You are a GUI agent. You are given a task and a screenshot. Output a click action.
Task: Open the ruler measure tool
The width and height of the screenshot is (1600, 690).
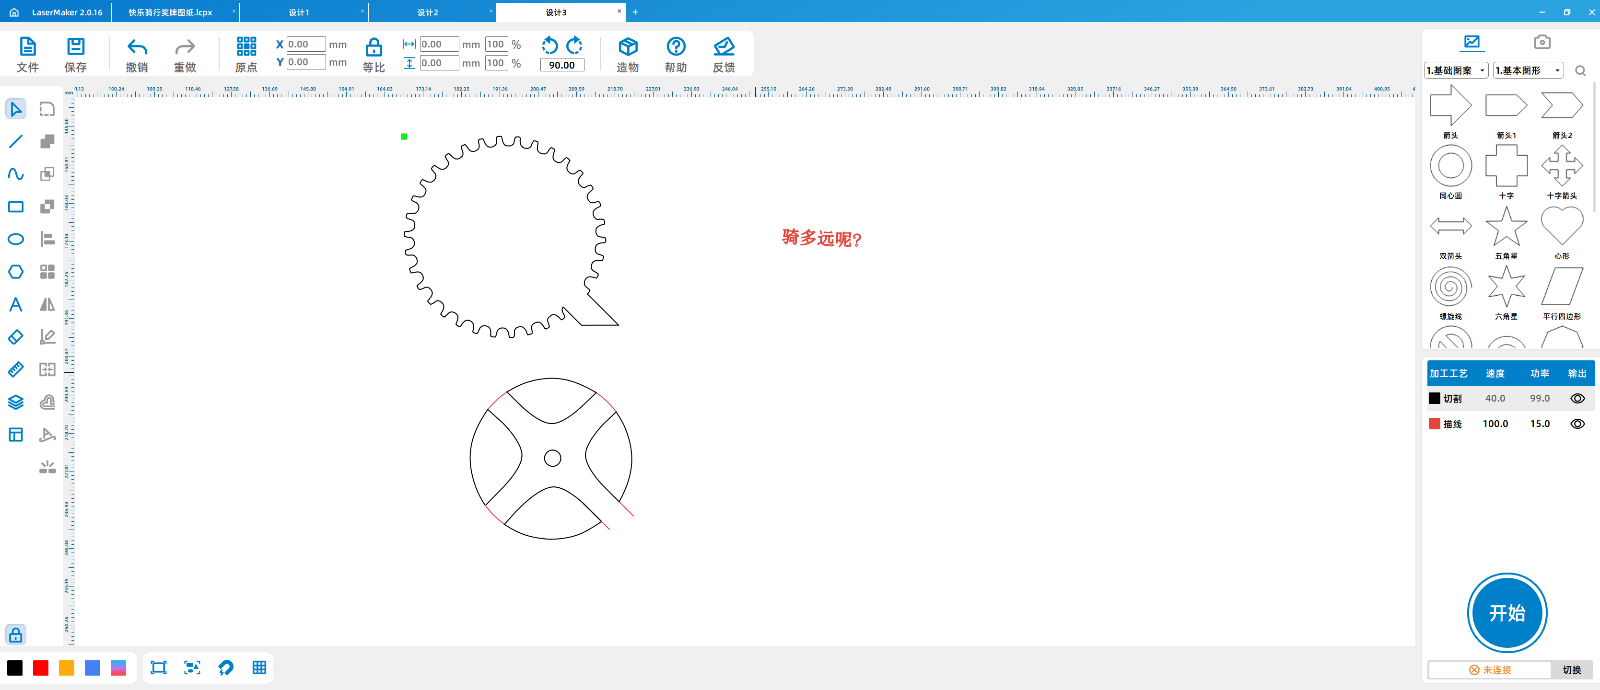click(x=16, y=369)
